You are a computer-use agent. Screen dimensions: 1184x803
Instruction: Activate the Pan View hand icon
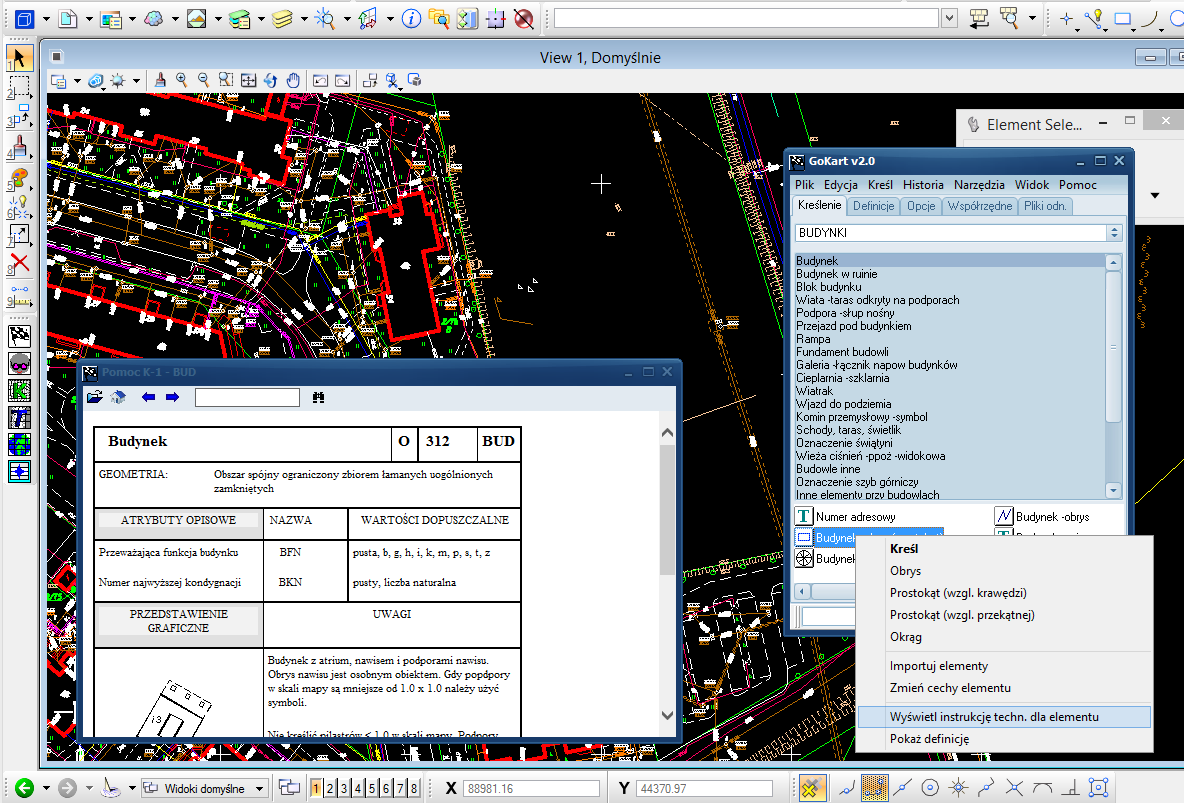pyautogui.click(x=293, y=80)
